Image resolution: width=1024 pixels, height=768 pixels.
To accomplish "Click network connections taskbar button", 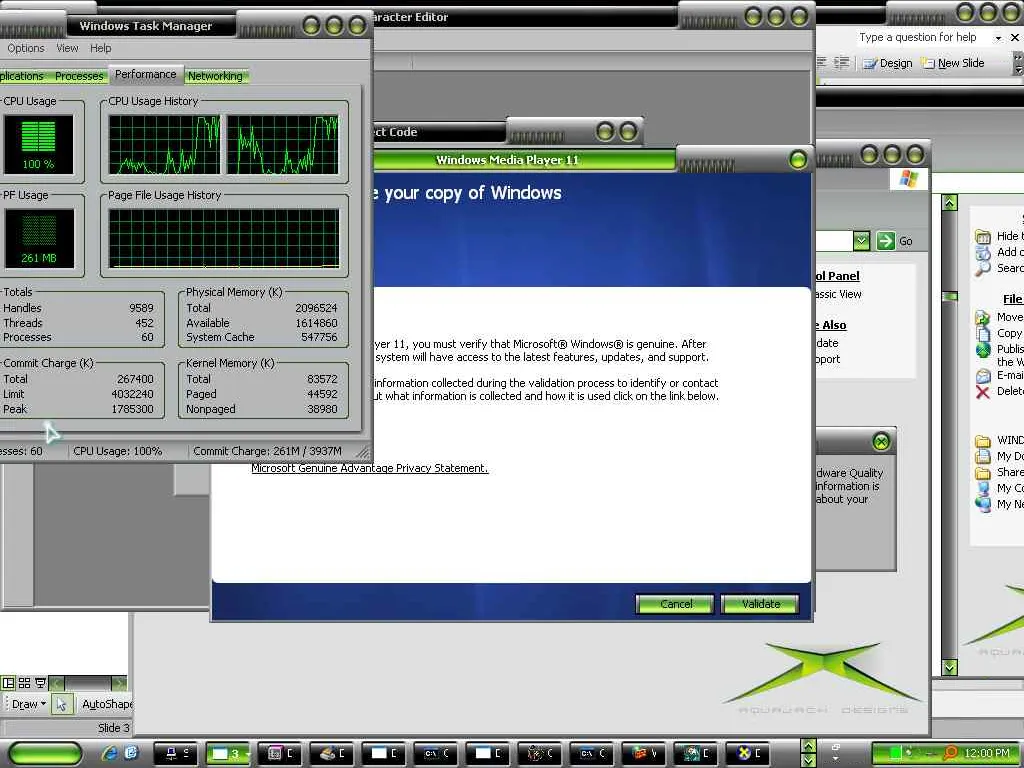I will pyautogui.click(x=177, y=753).
